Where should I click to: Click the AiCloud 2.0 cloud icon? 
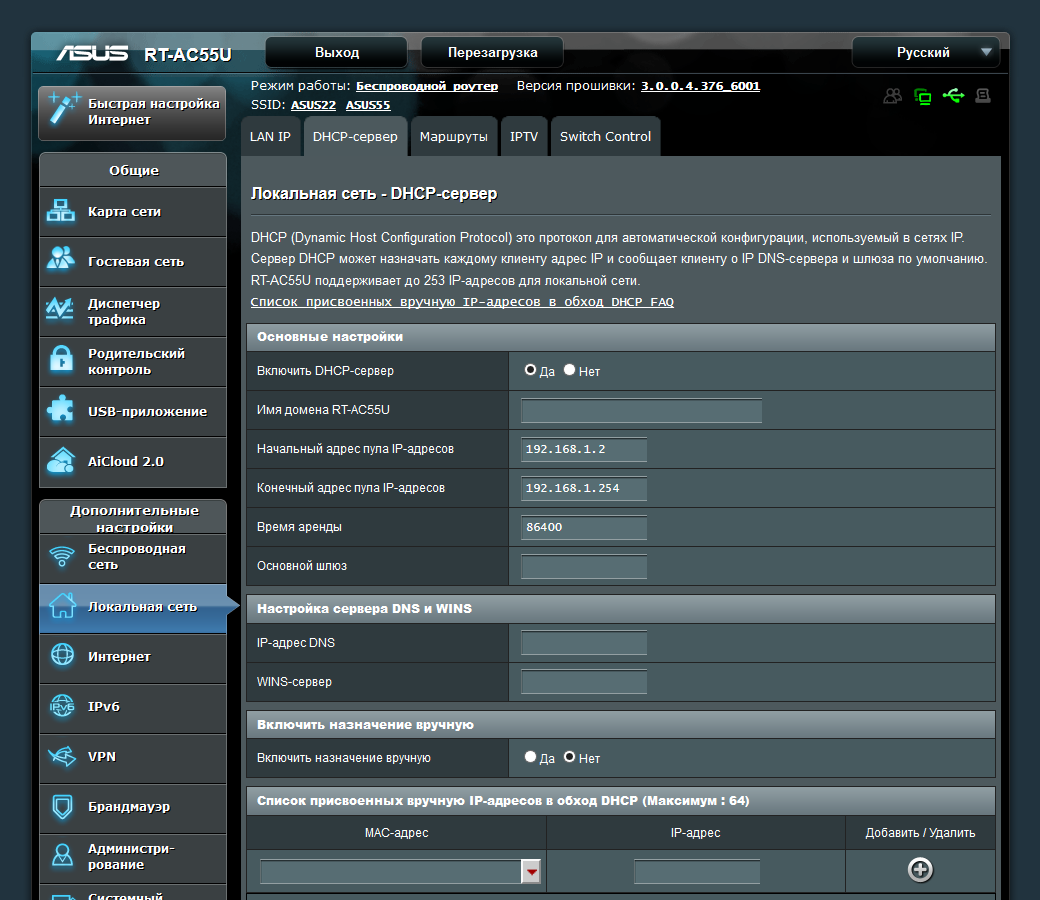click(x=61, y=461)
